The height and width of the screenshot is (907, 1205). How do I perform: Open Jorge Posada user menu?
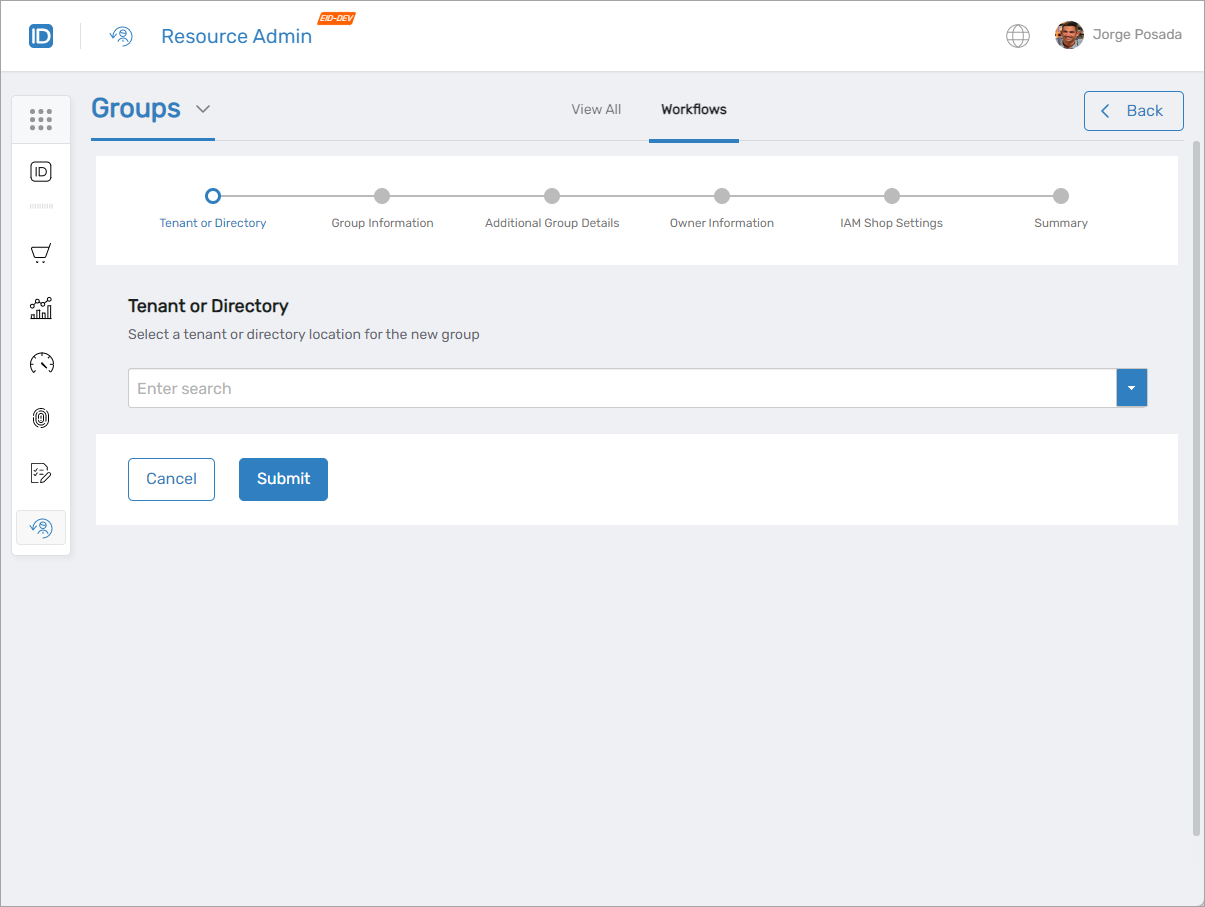[1118, 35]
